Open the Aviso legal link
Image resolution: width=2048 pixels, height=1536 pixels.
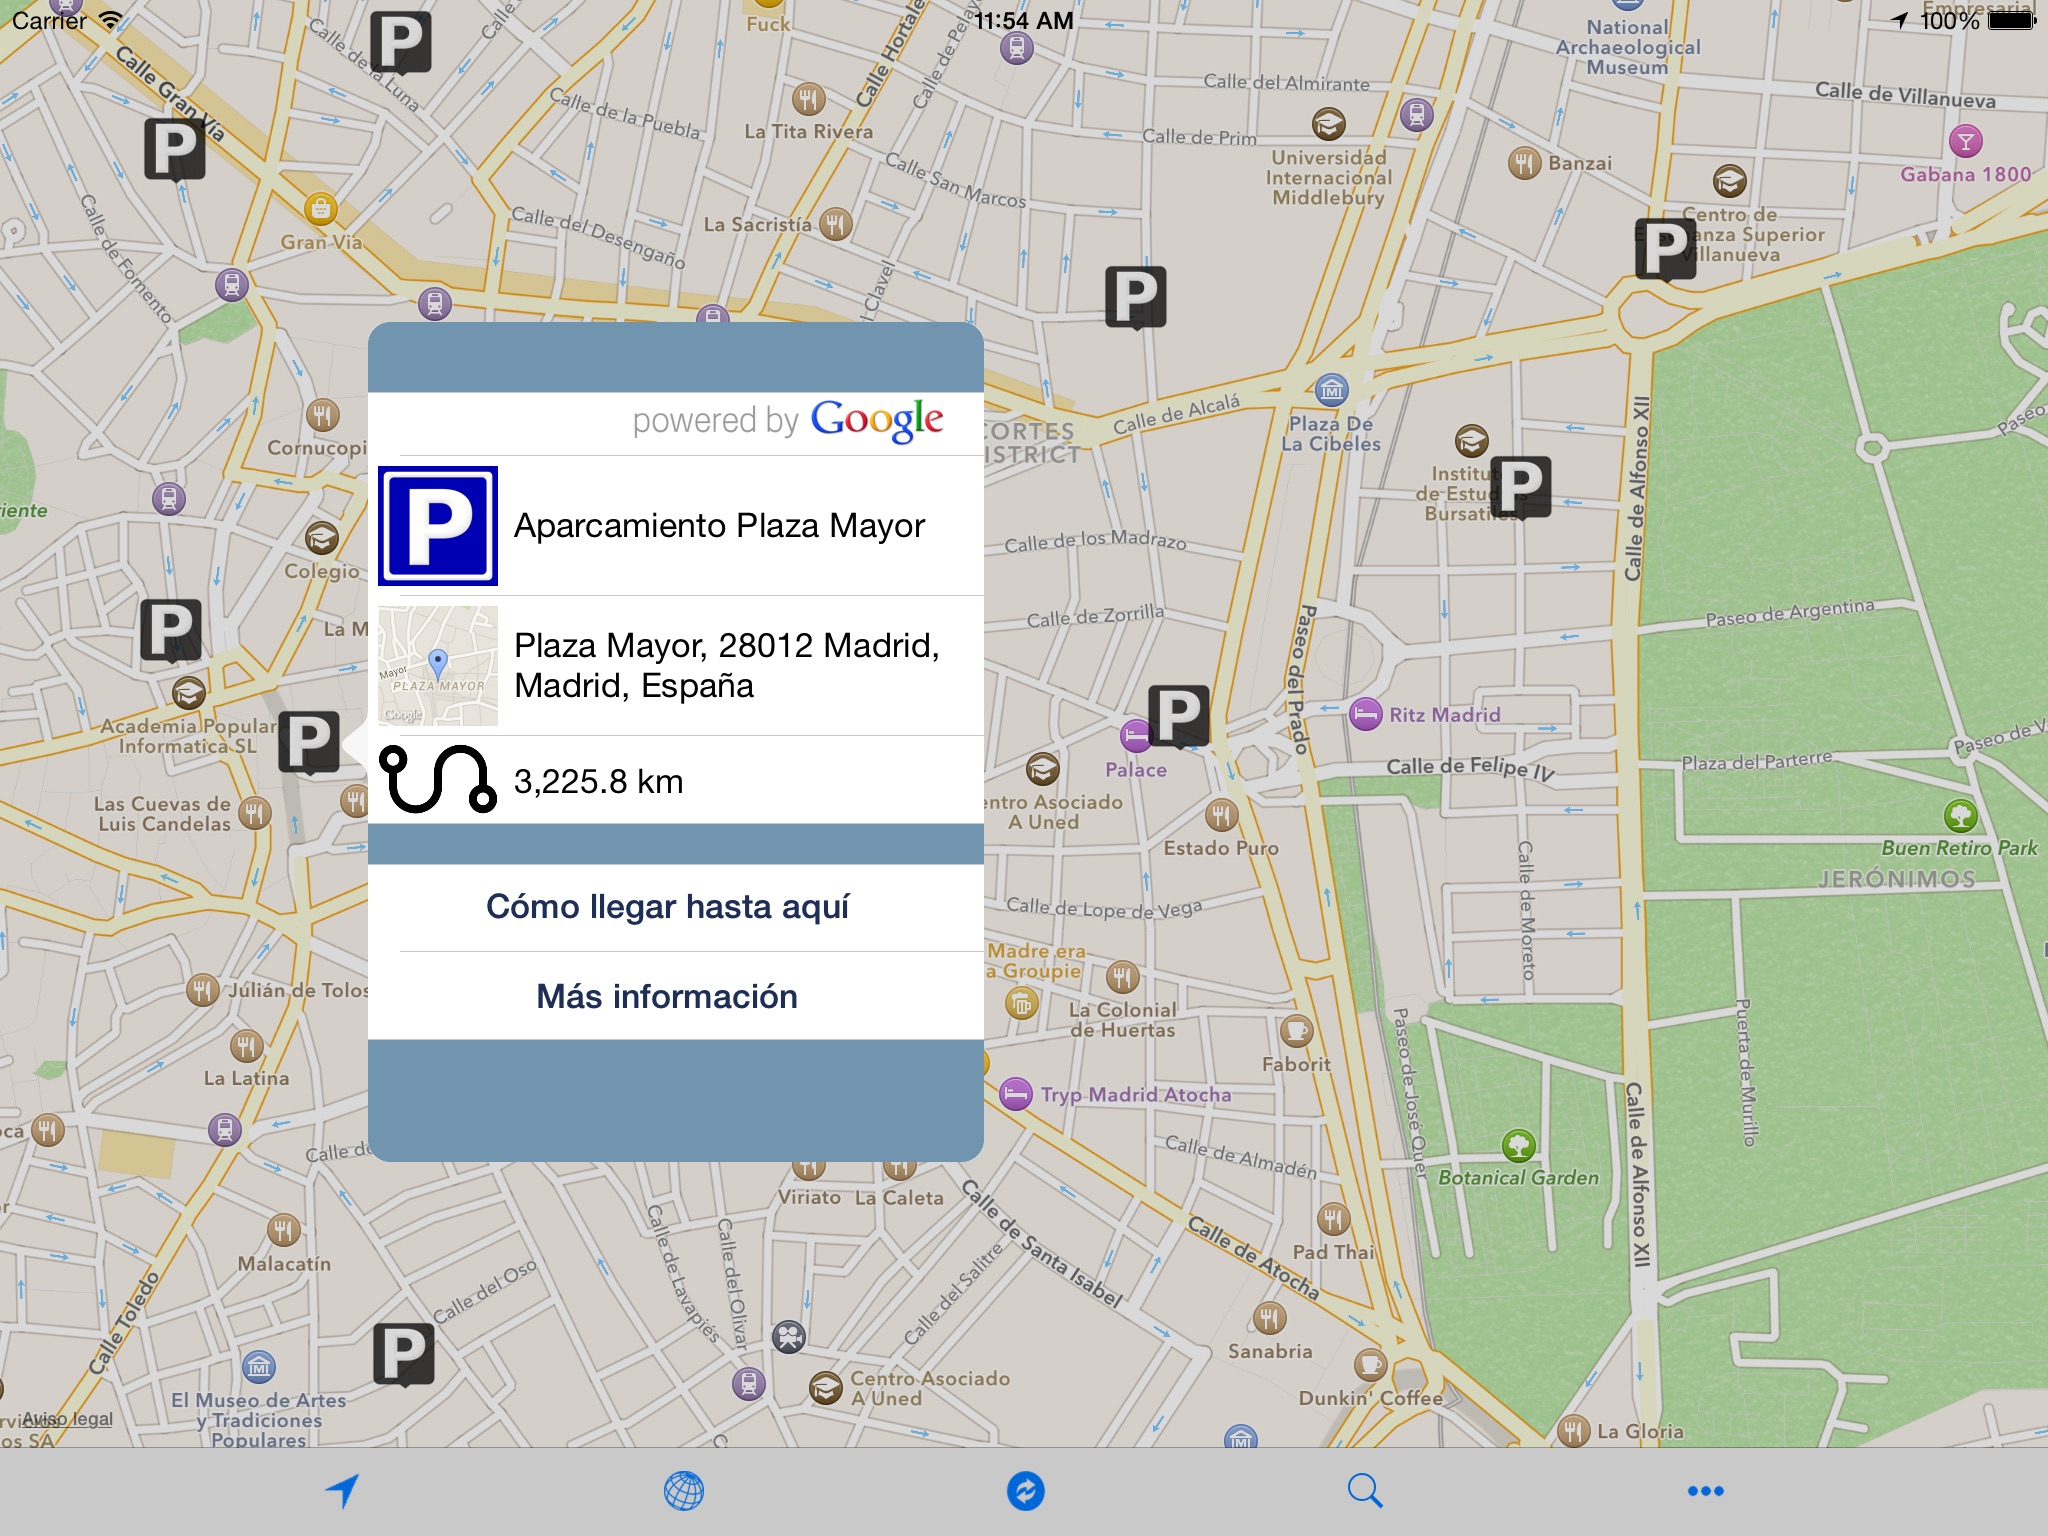68,1418
